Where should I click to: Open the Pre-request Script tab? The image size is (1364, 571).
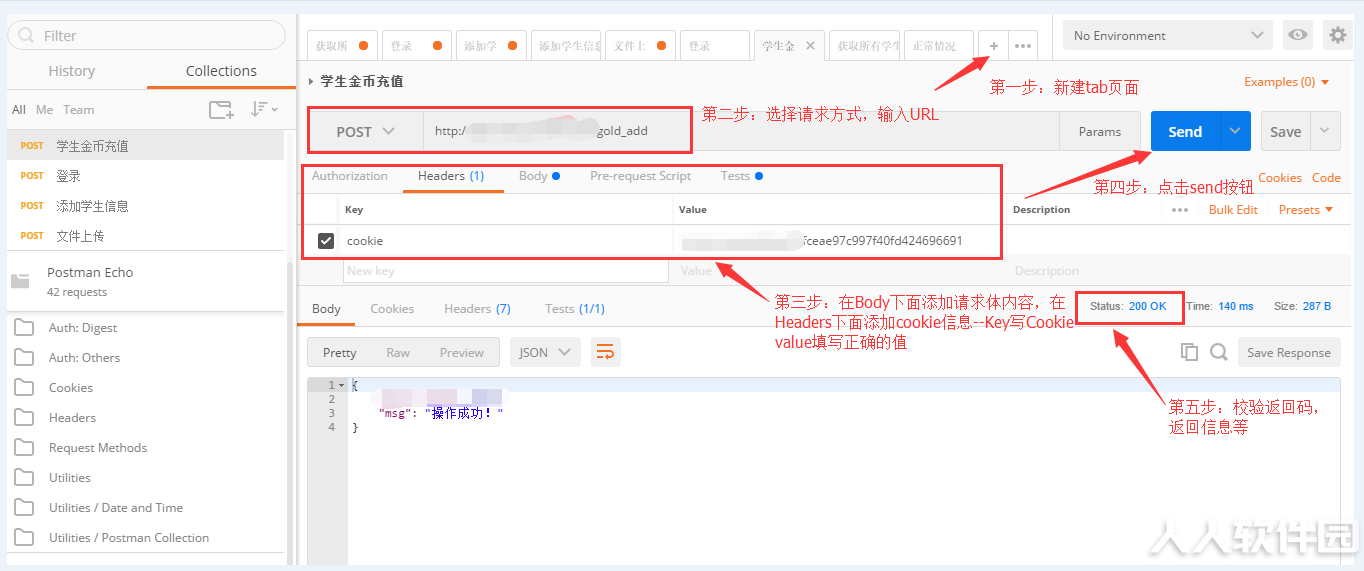[x=640, y=176]
